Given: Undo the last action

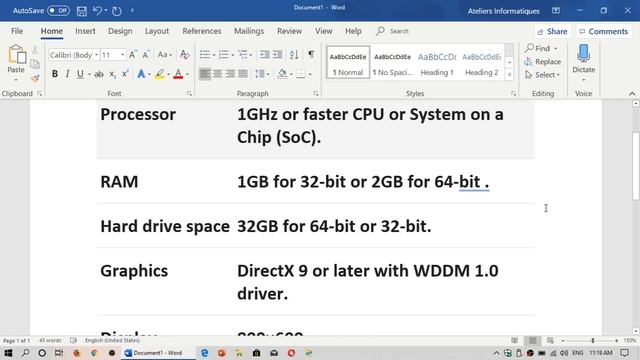Looking at the screenshot, I should [97, 11].
